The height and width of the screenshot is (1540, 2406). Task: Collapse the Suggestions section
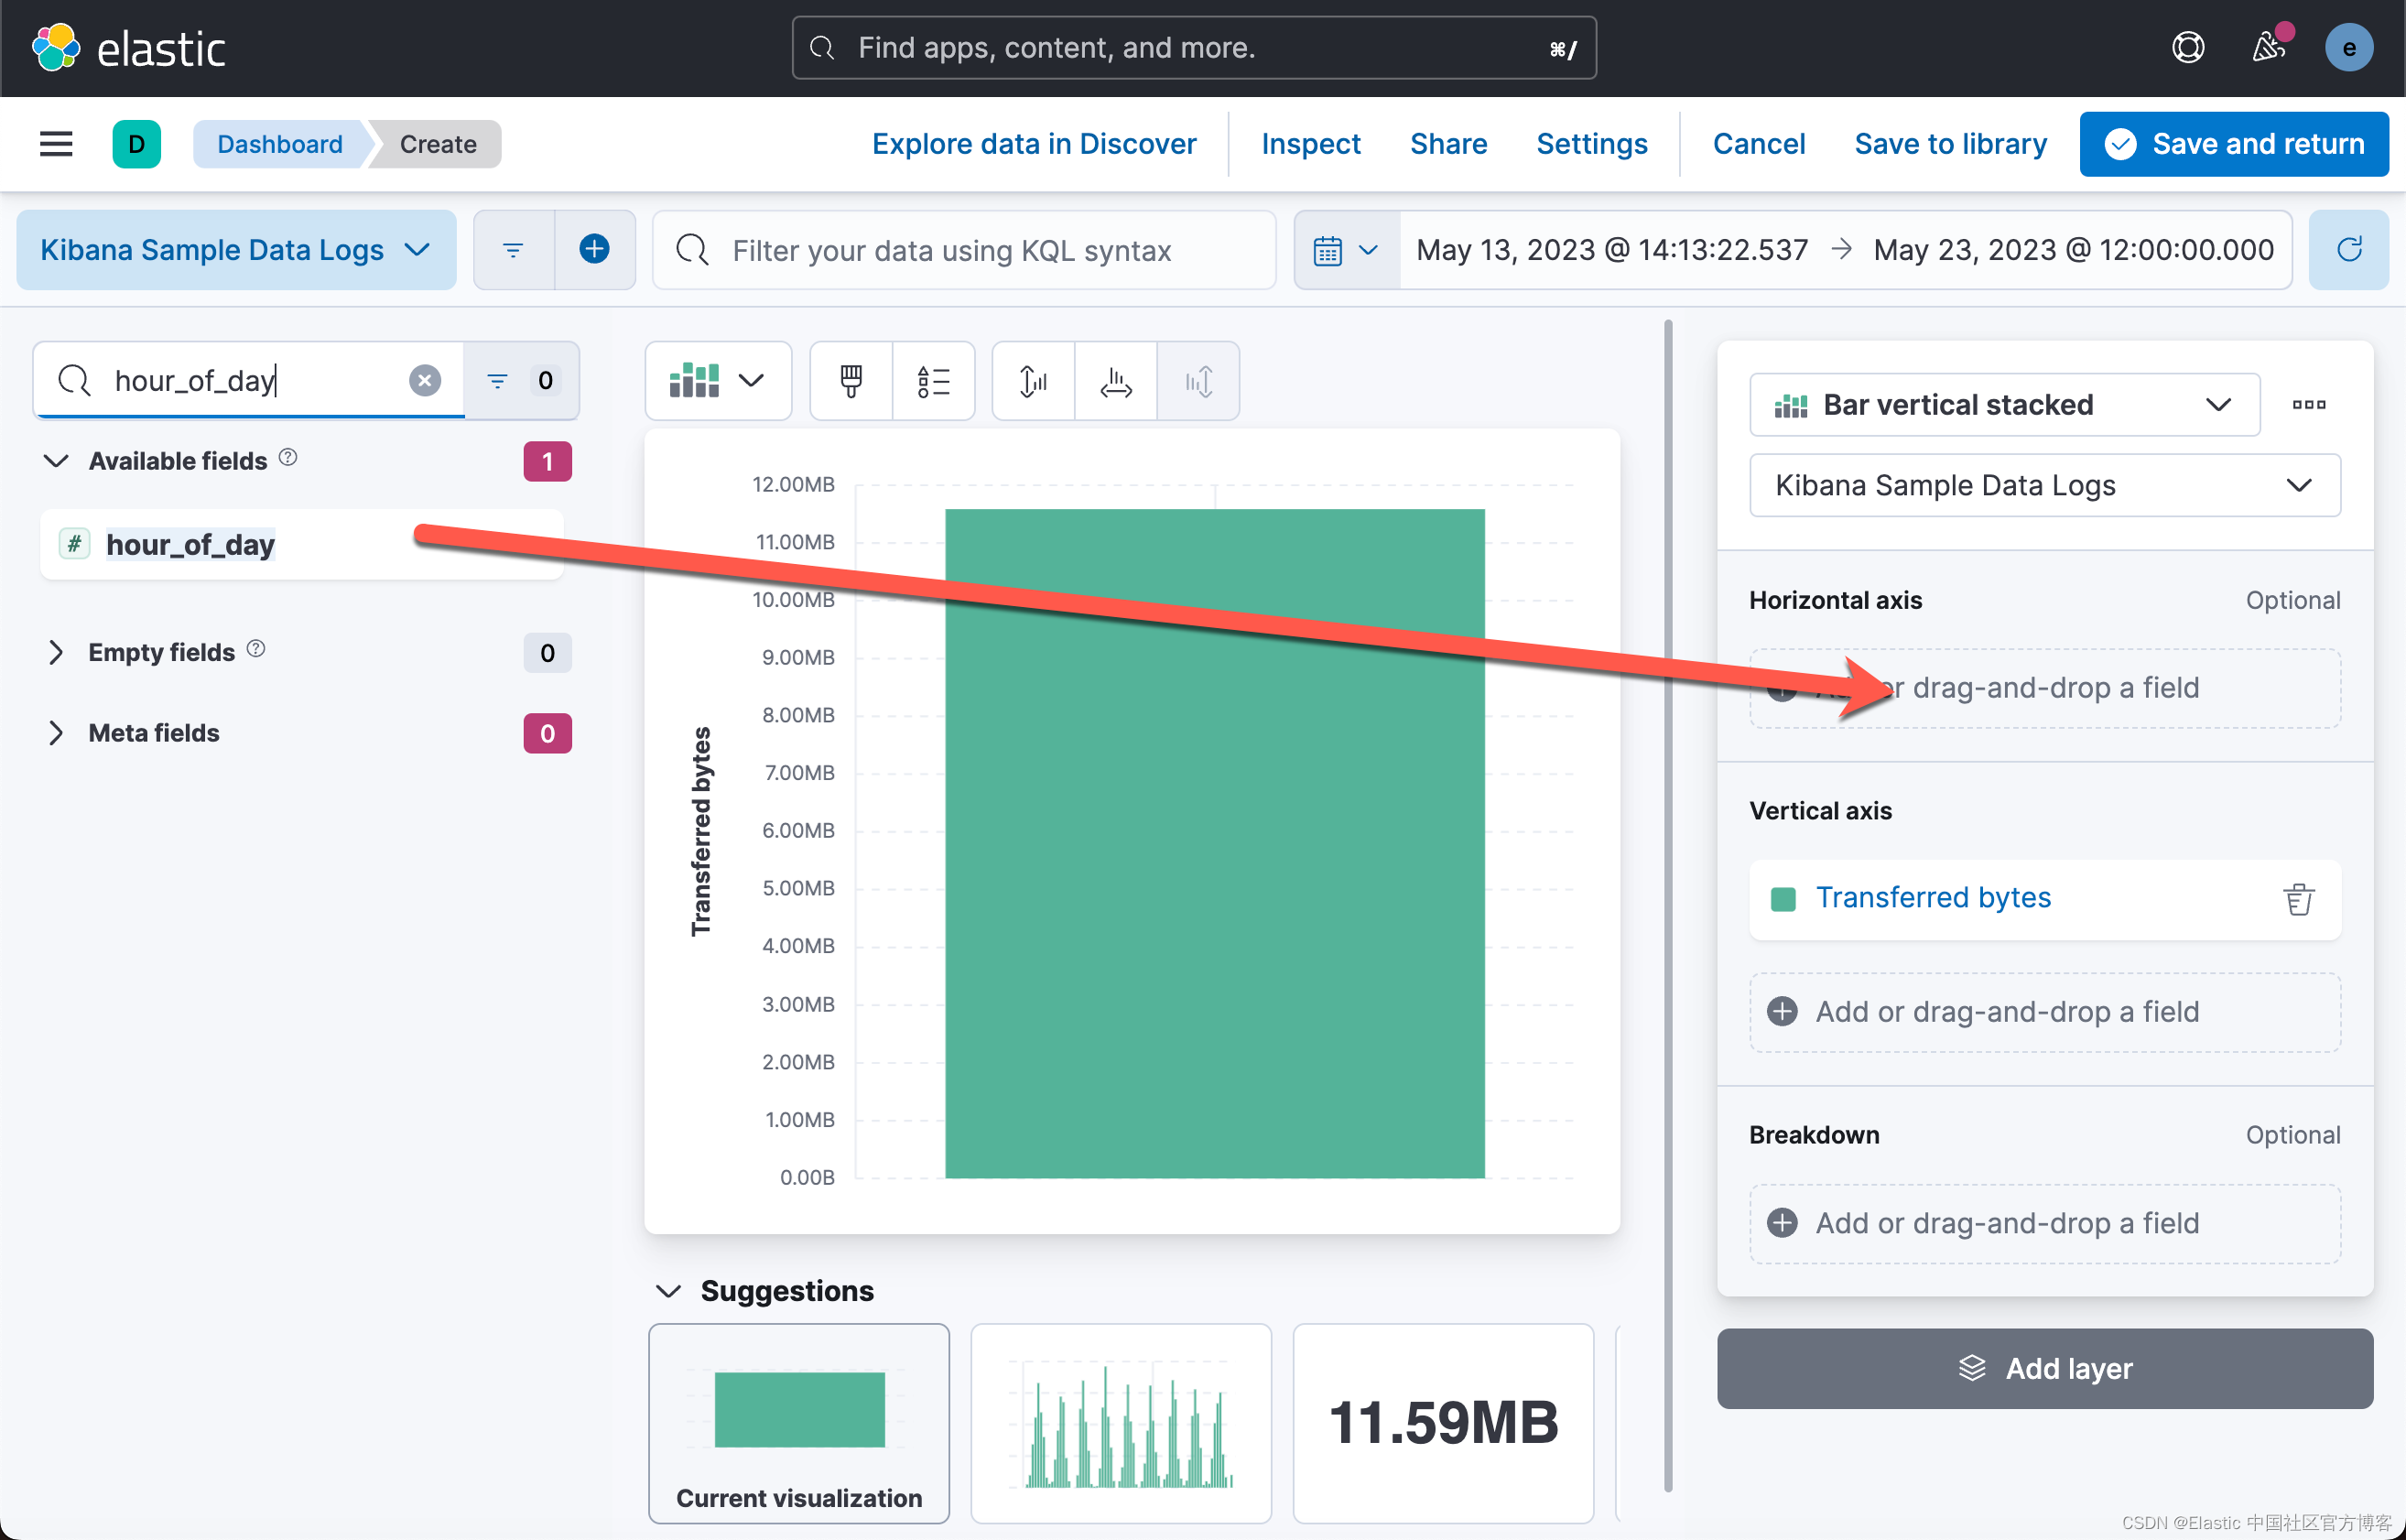point(668,1291)
